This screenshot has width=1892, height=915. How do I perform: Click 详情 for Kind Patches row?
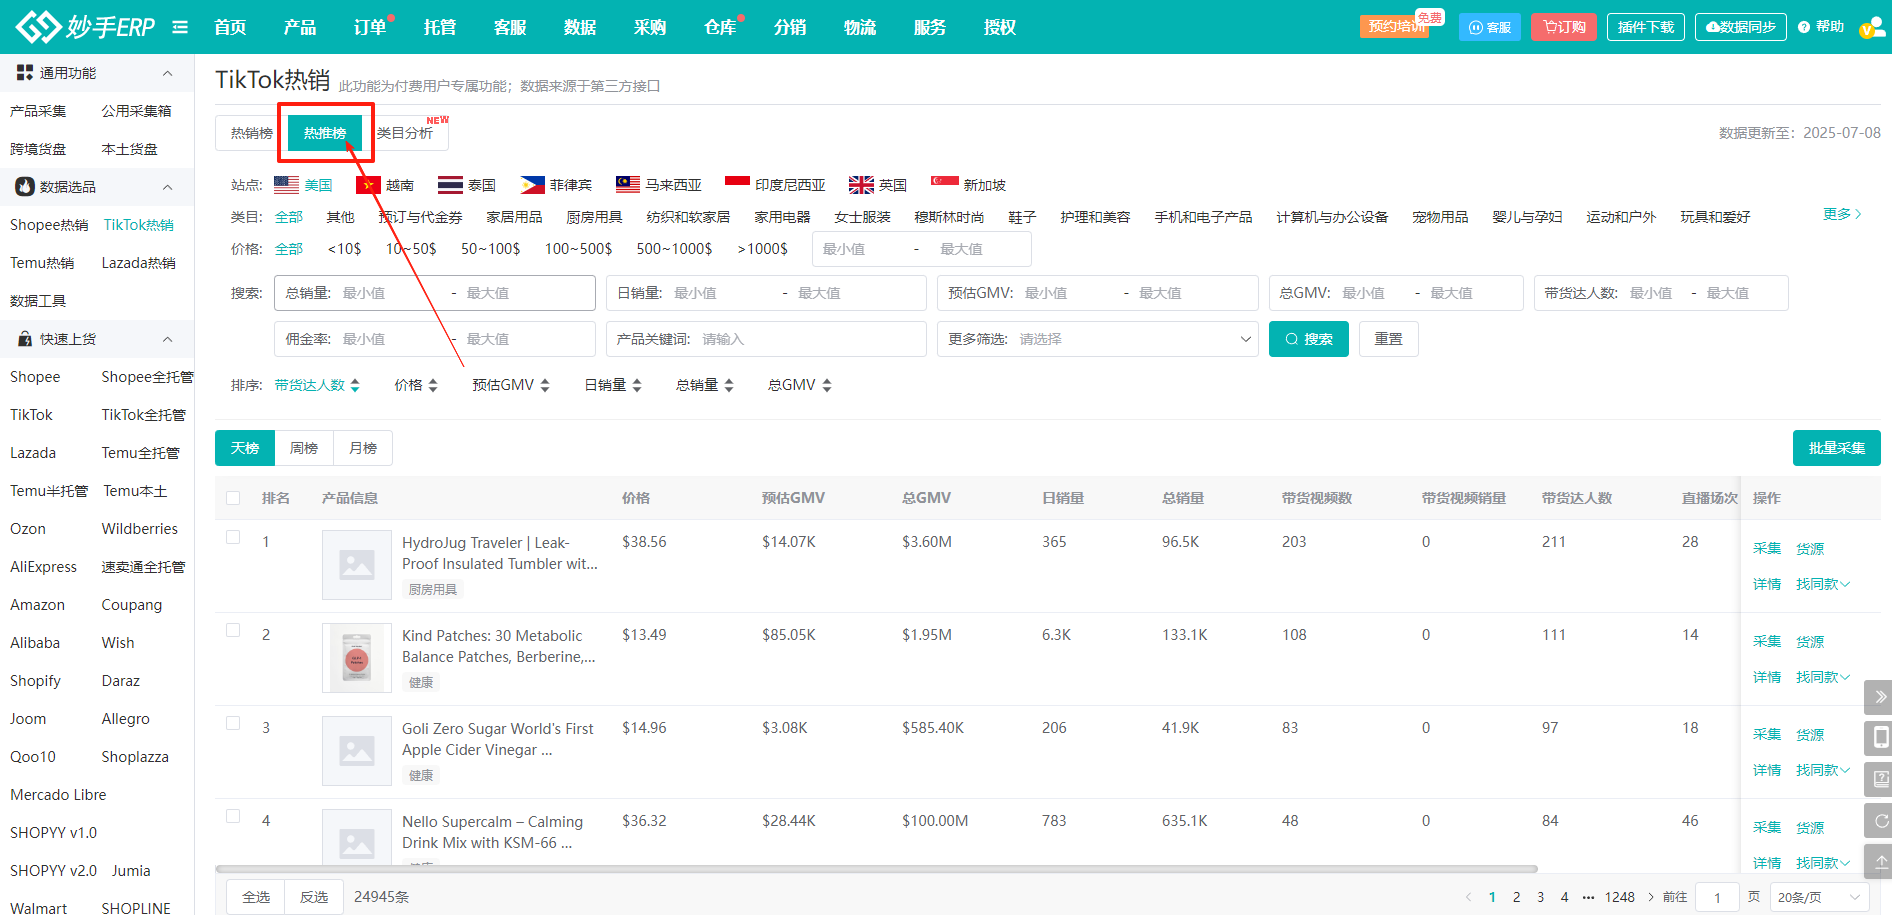coord(1767,677)
